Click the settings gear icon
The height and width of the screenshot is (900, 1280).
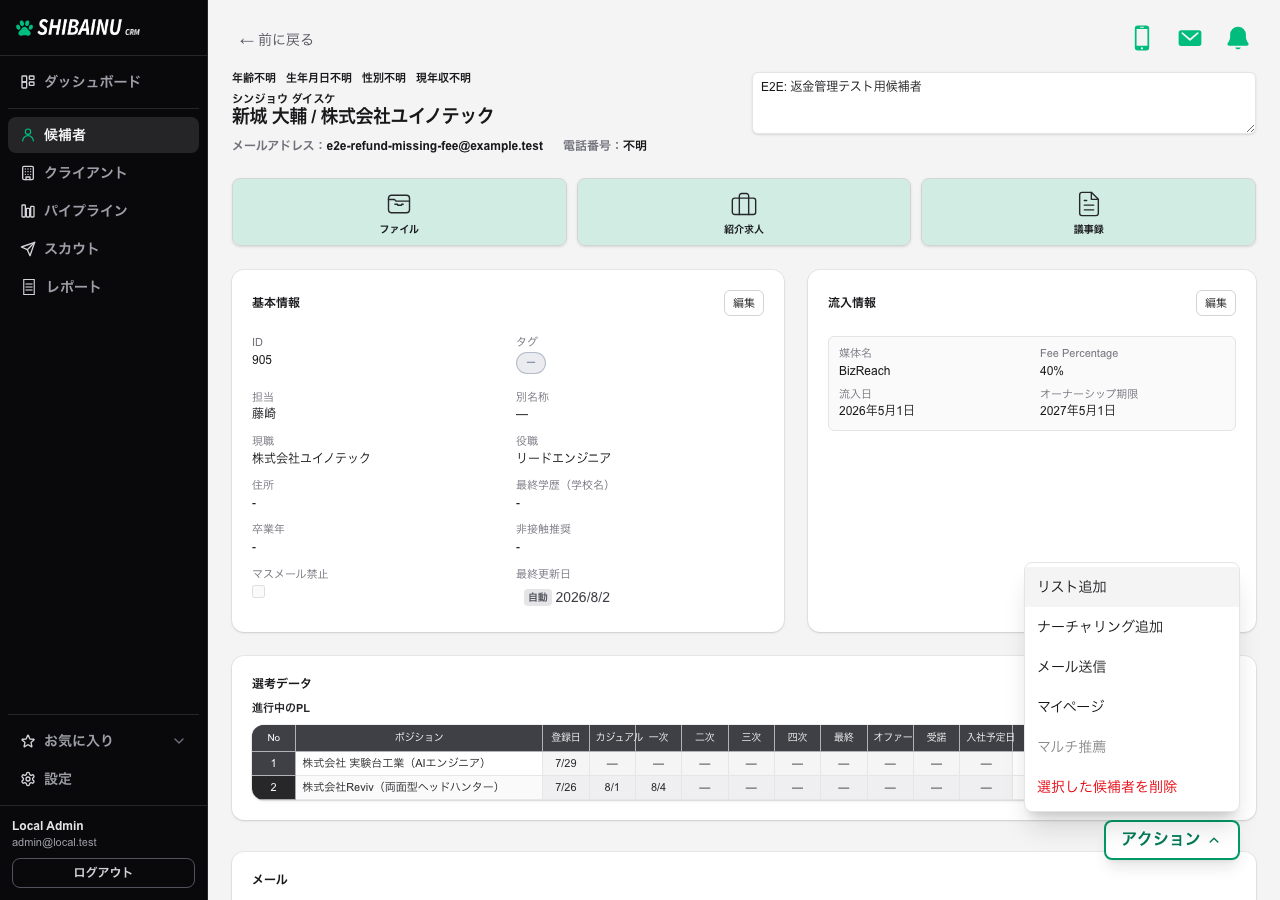point(28,779)
